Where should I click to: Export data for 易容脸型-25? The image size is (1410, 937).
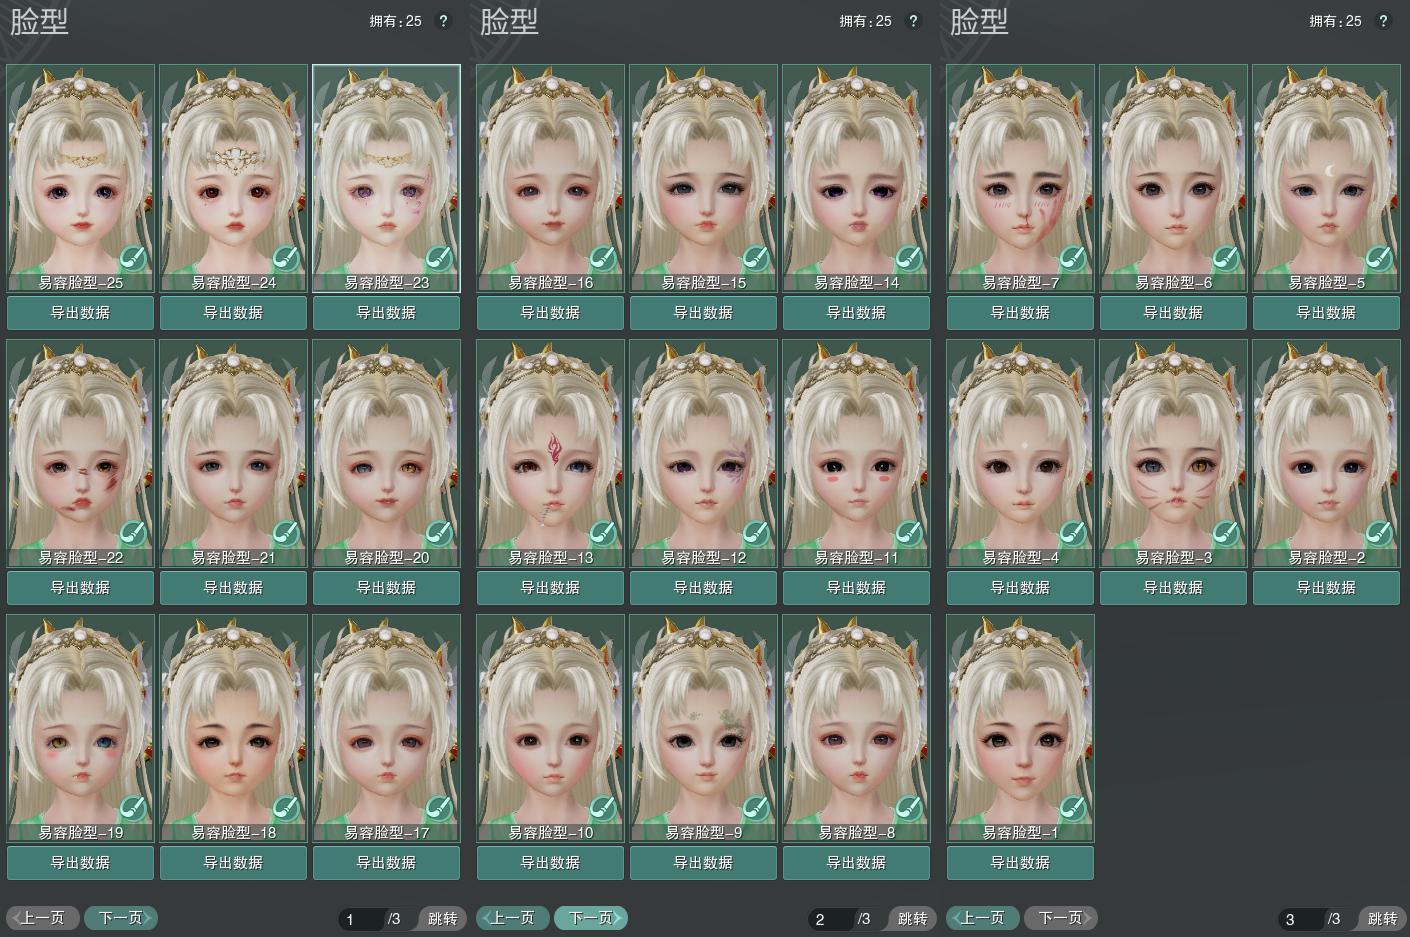tap(81, 313)
